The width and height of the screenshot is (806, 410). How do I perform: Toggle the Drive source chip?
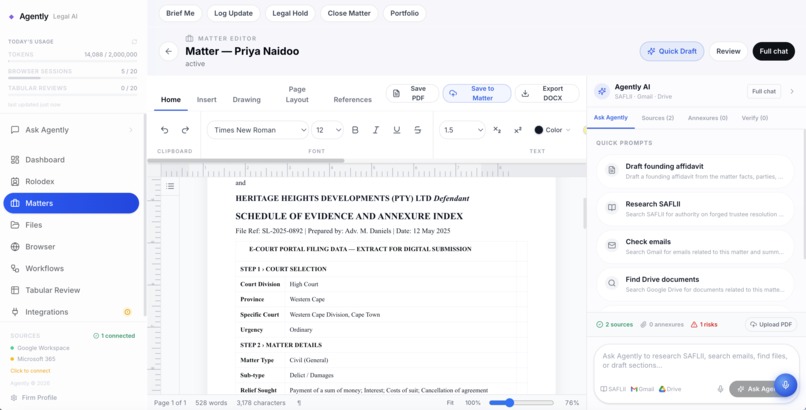pos(670,389)
